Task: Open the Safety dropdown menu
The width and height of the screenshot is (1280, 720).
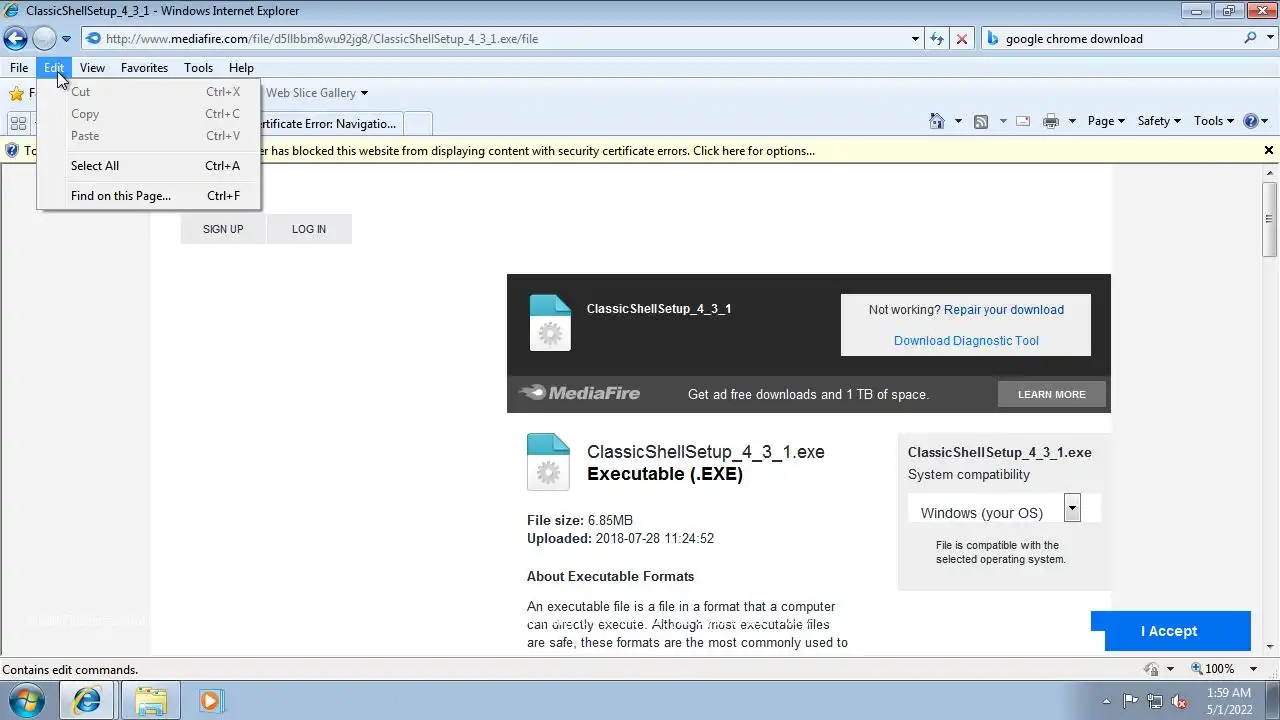Action: (1159, 121)
